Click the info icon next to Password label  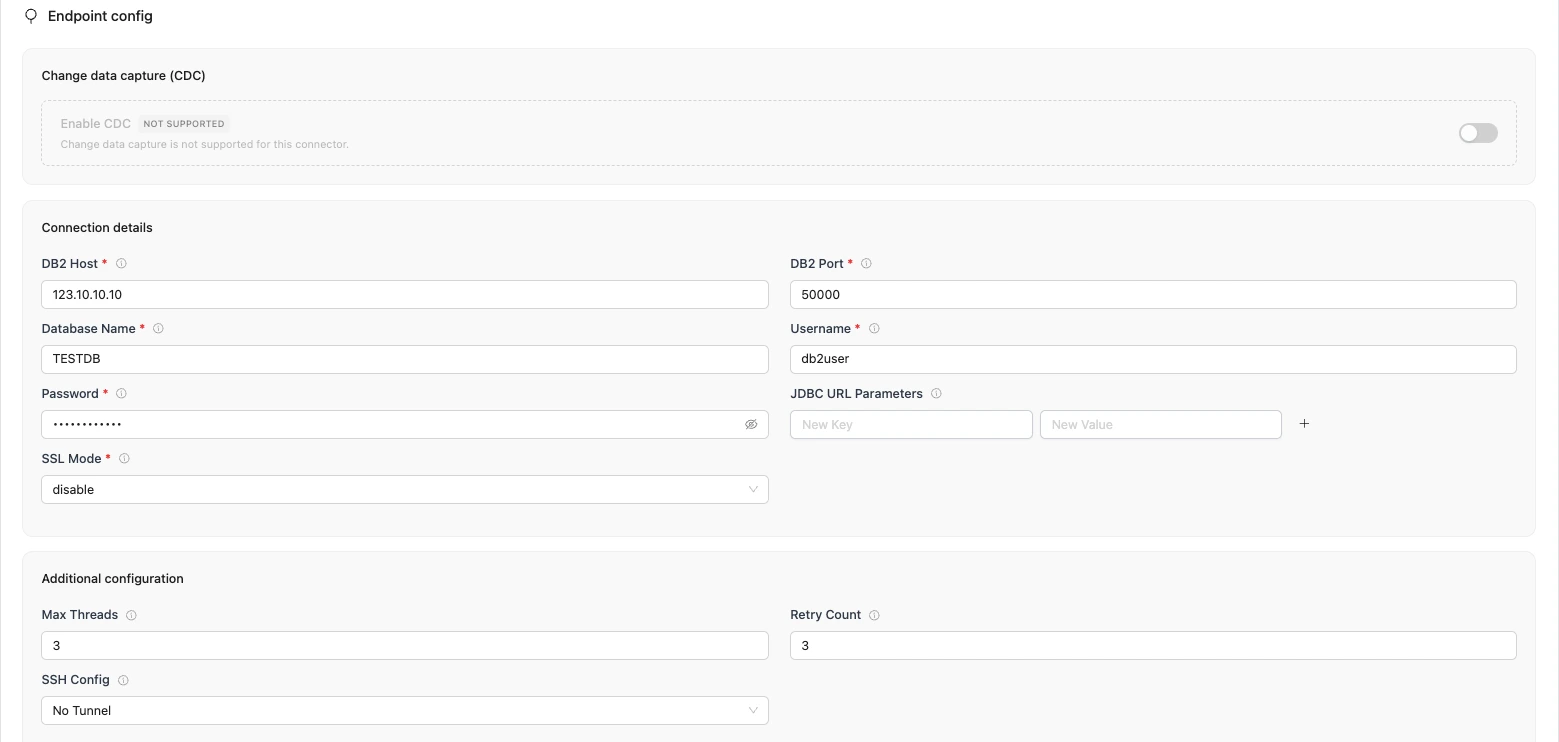tap(122, 394)
